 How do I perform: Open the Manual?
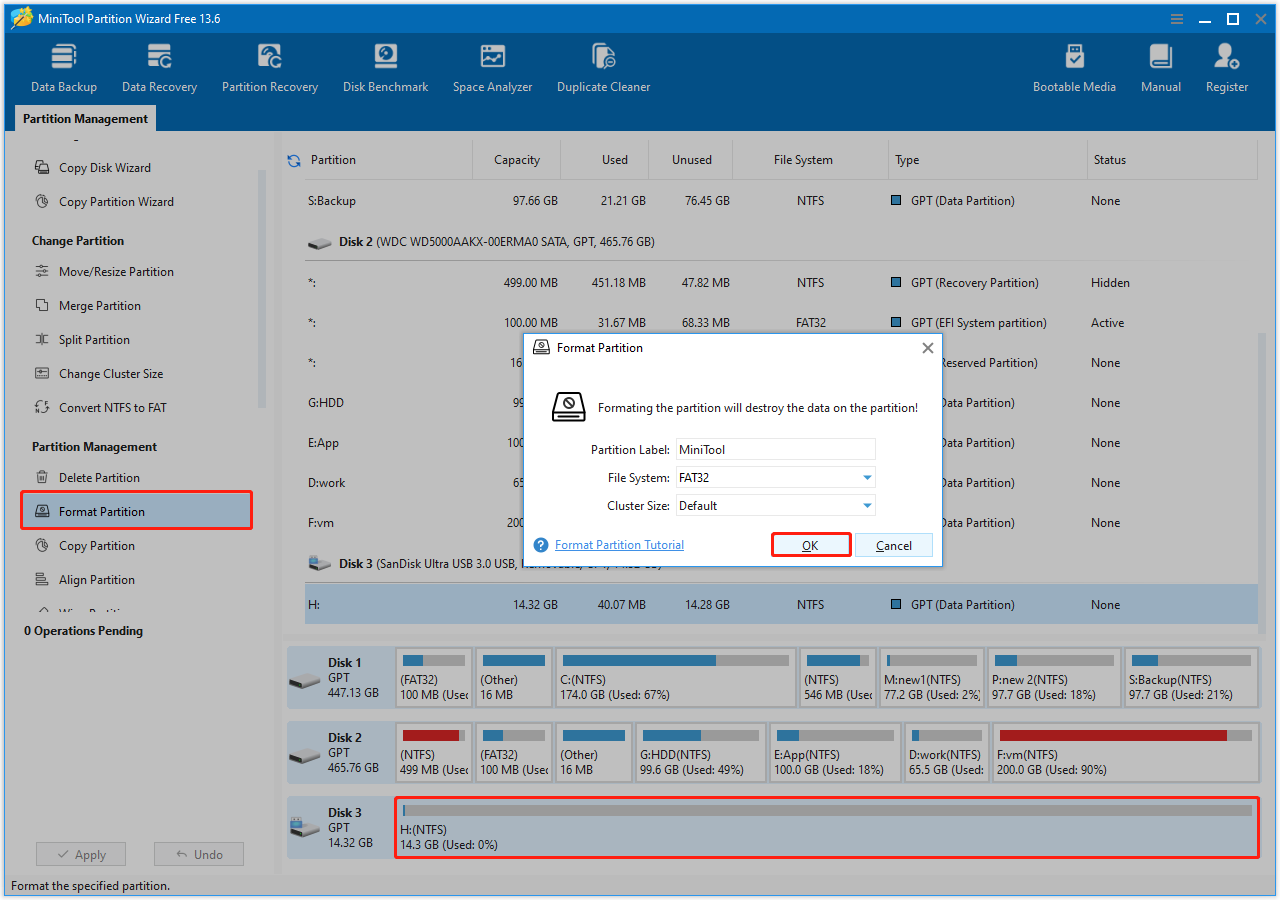(x=1161, y=68)
